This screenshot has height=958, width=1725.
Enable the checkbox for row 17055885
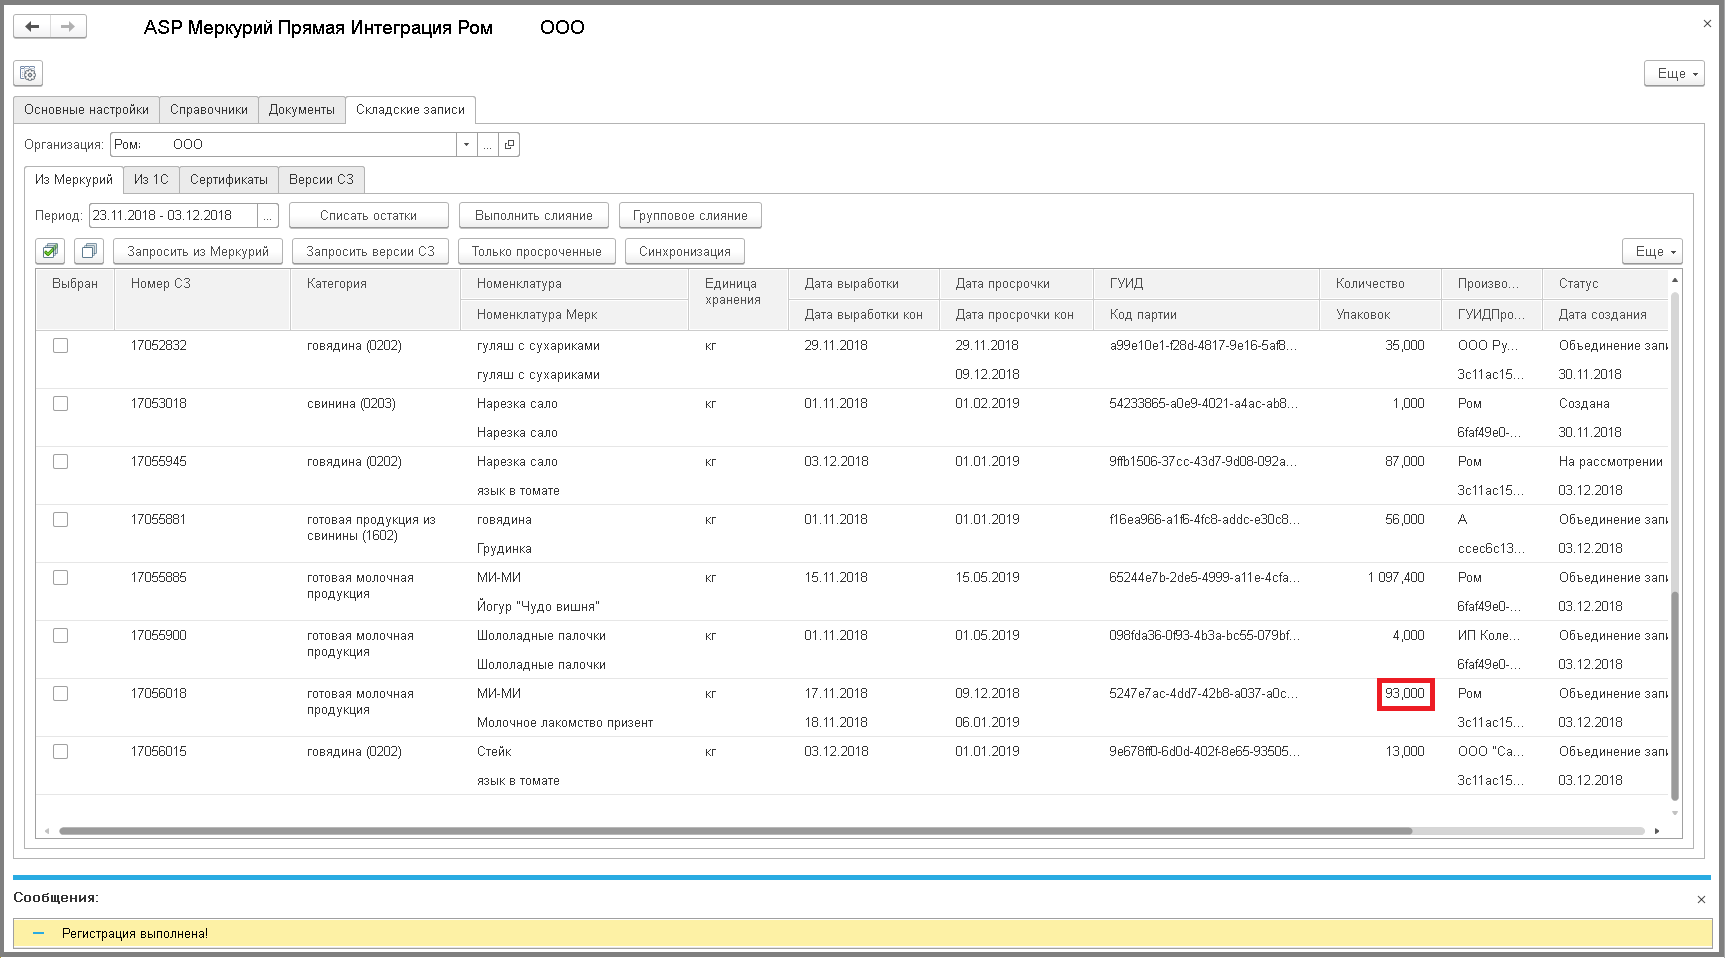[61, 577]
